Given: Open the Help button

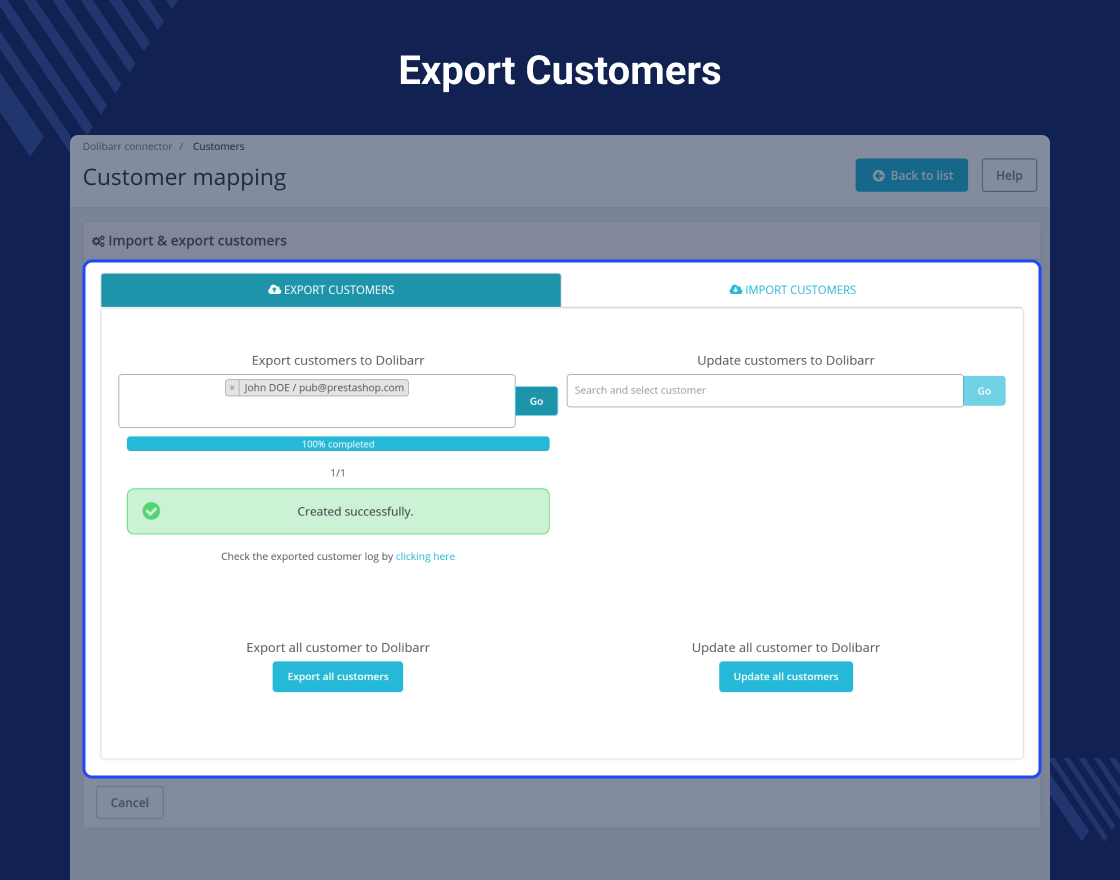Looking at the screenshot, I should click(x=1009, y=176).
